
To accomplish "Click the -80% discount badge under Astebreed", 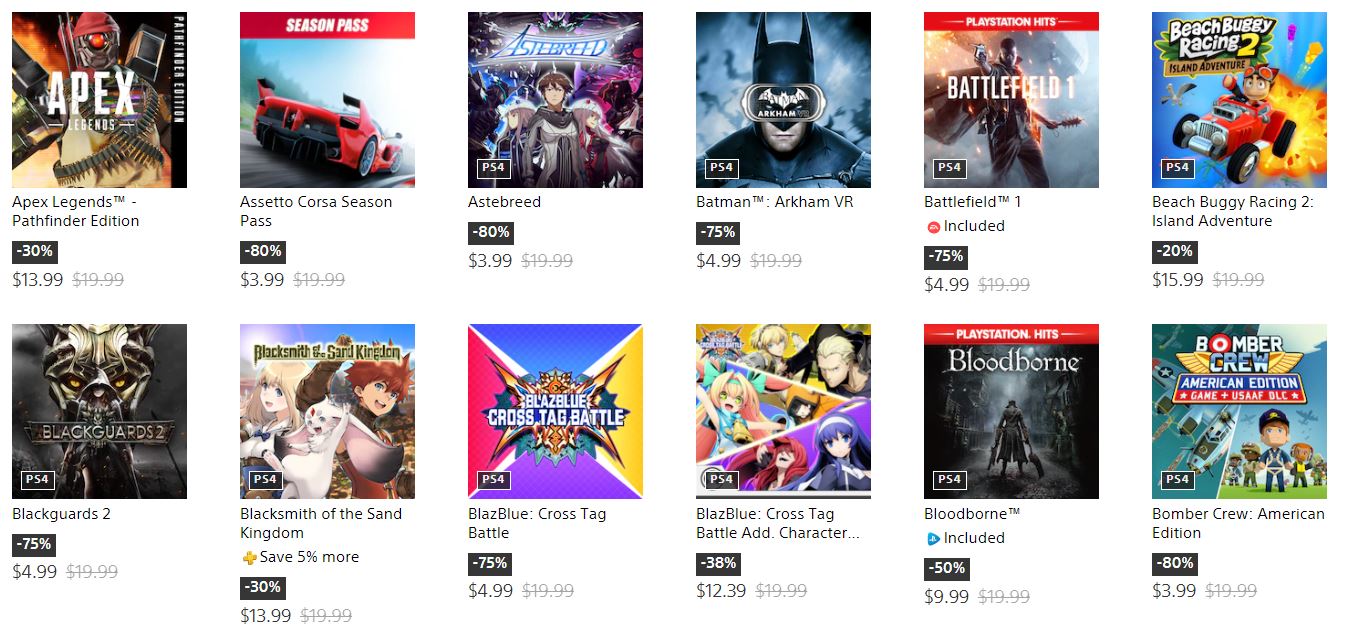I will [489, 232].
